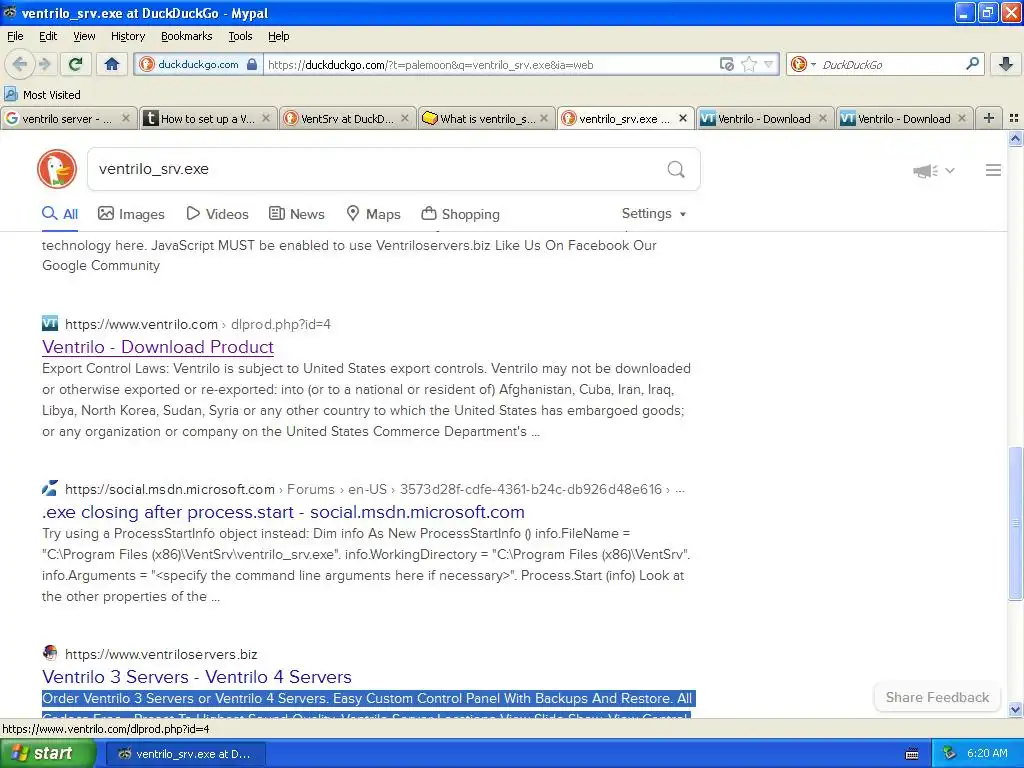The height and width of the screenshot is (768, 1024).
Task: Click the network tray icon beside the clock
Action: coord(949,754)
